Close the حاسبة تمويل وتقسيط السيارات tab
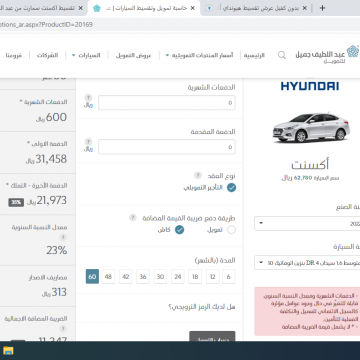 [x=192, y=8]
